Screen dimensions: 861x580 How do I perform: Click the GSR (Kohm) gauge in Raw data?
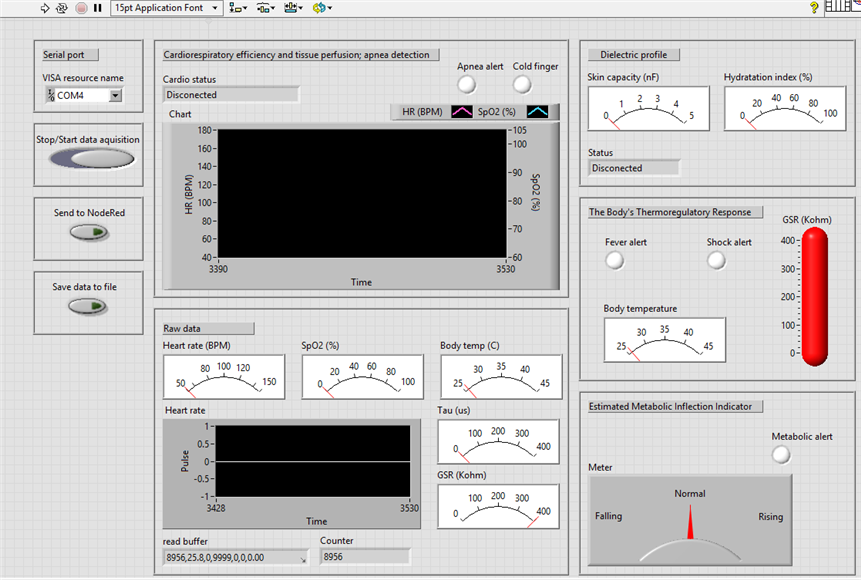pyautogui.click(x=499, y=506)
